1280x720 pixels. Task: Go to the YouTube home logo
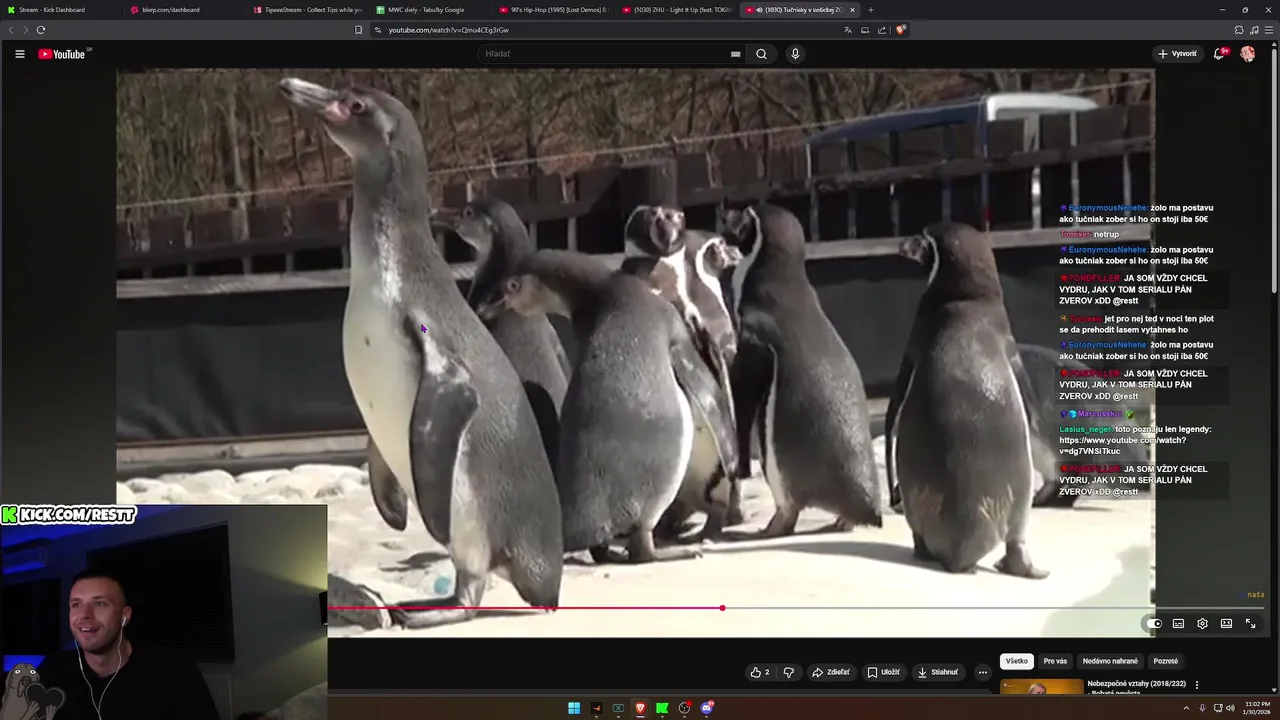click(62, 54)
